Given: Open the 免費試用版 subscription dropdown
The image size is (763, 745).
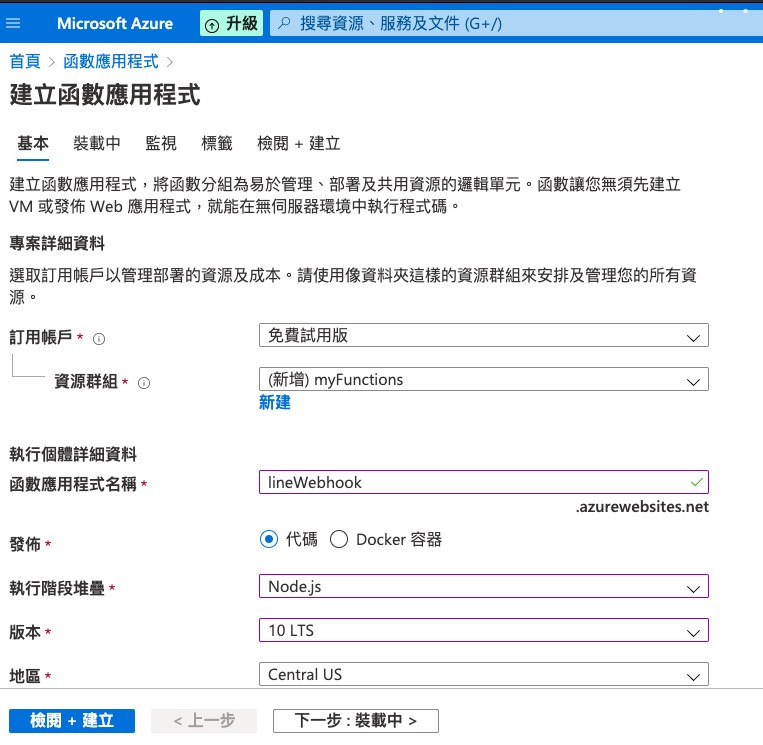Looking at the screenshot, I should 484,335.
